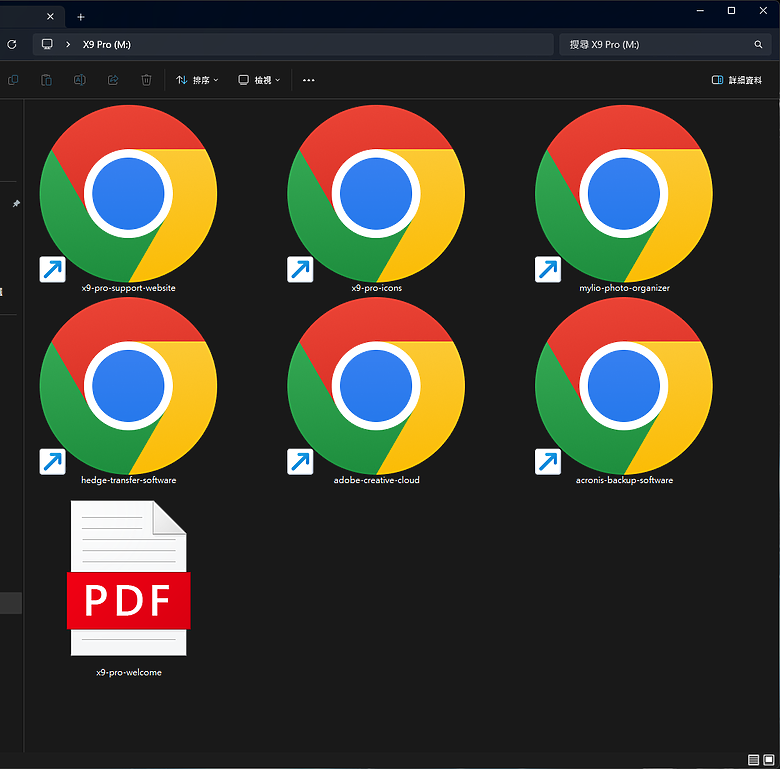Click the Copy toolbar icon

(x=13, y=80)
